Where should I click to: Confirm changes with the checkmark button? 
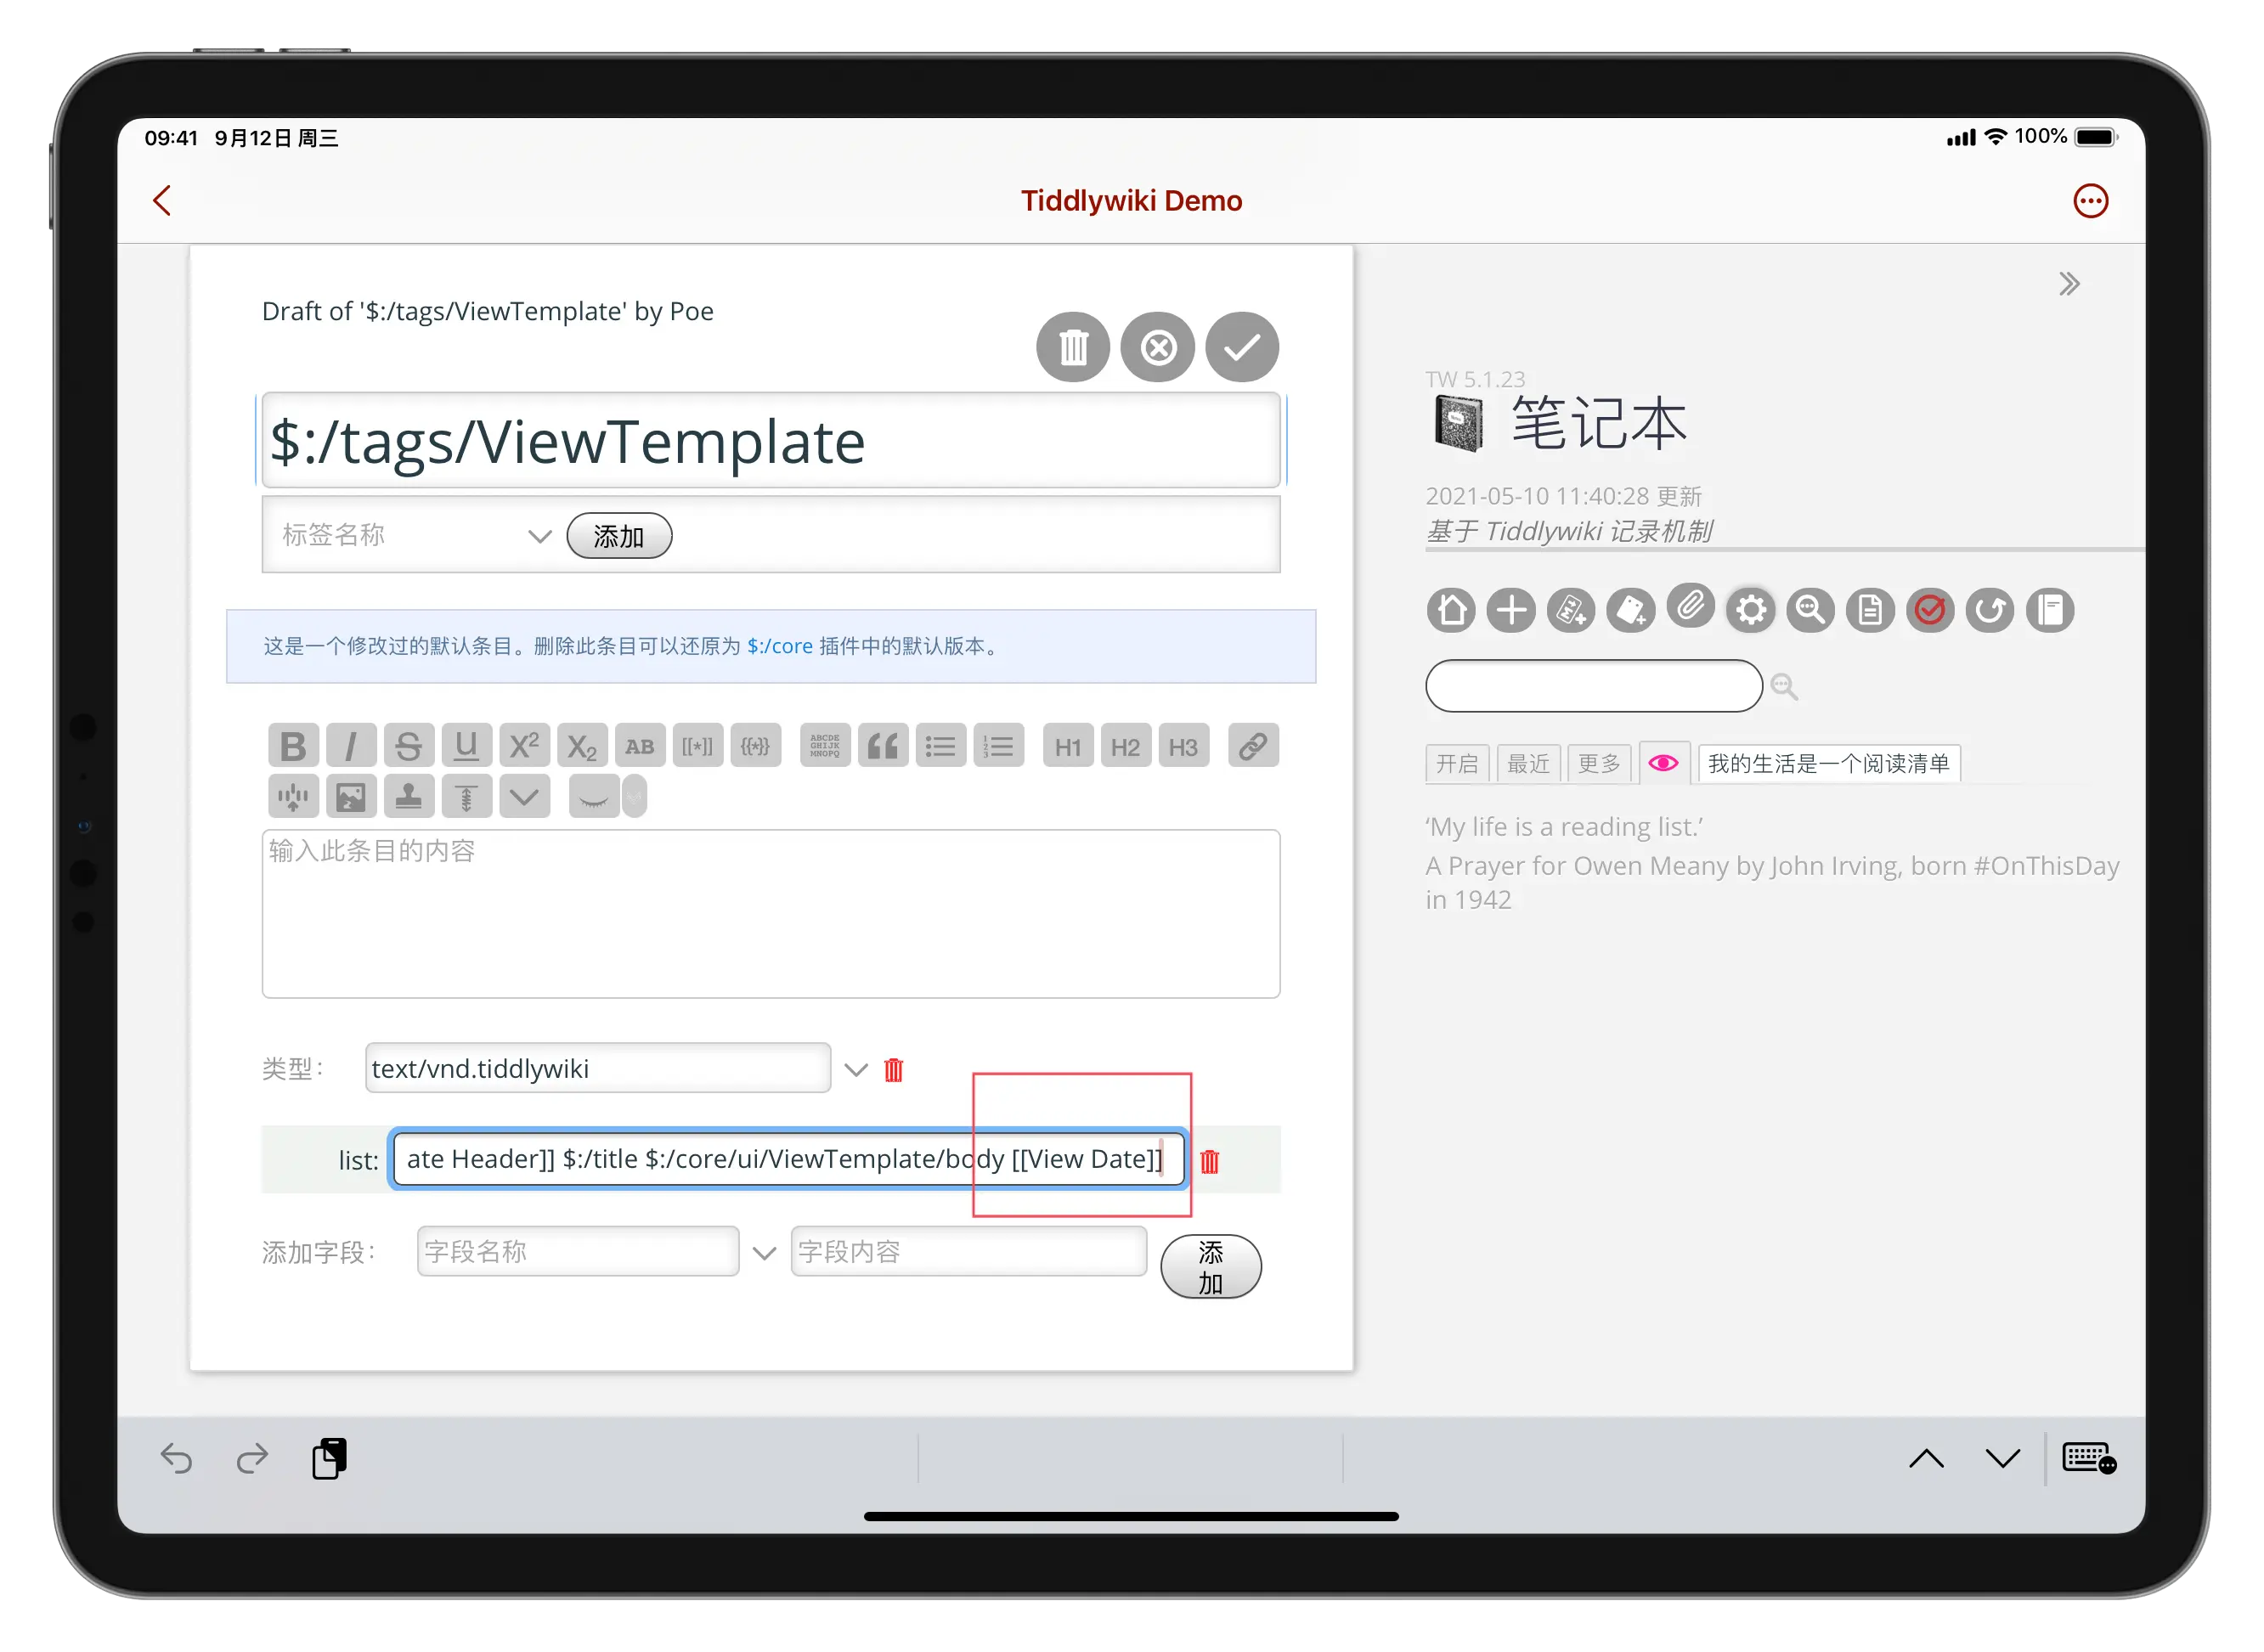pos(1242,347)
